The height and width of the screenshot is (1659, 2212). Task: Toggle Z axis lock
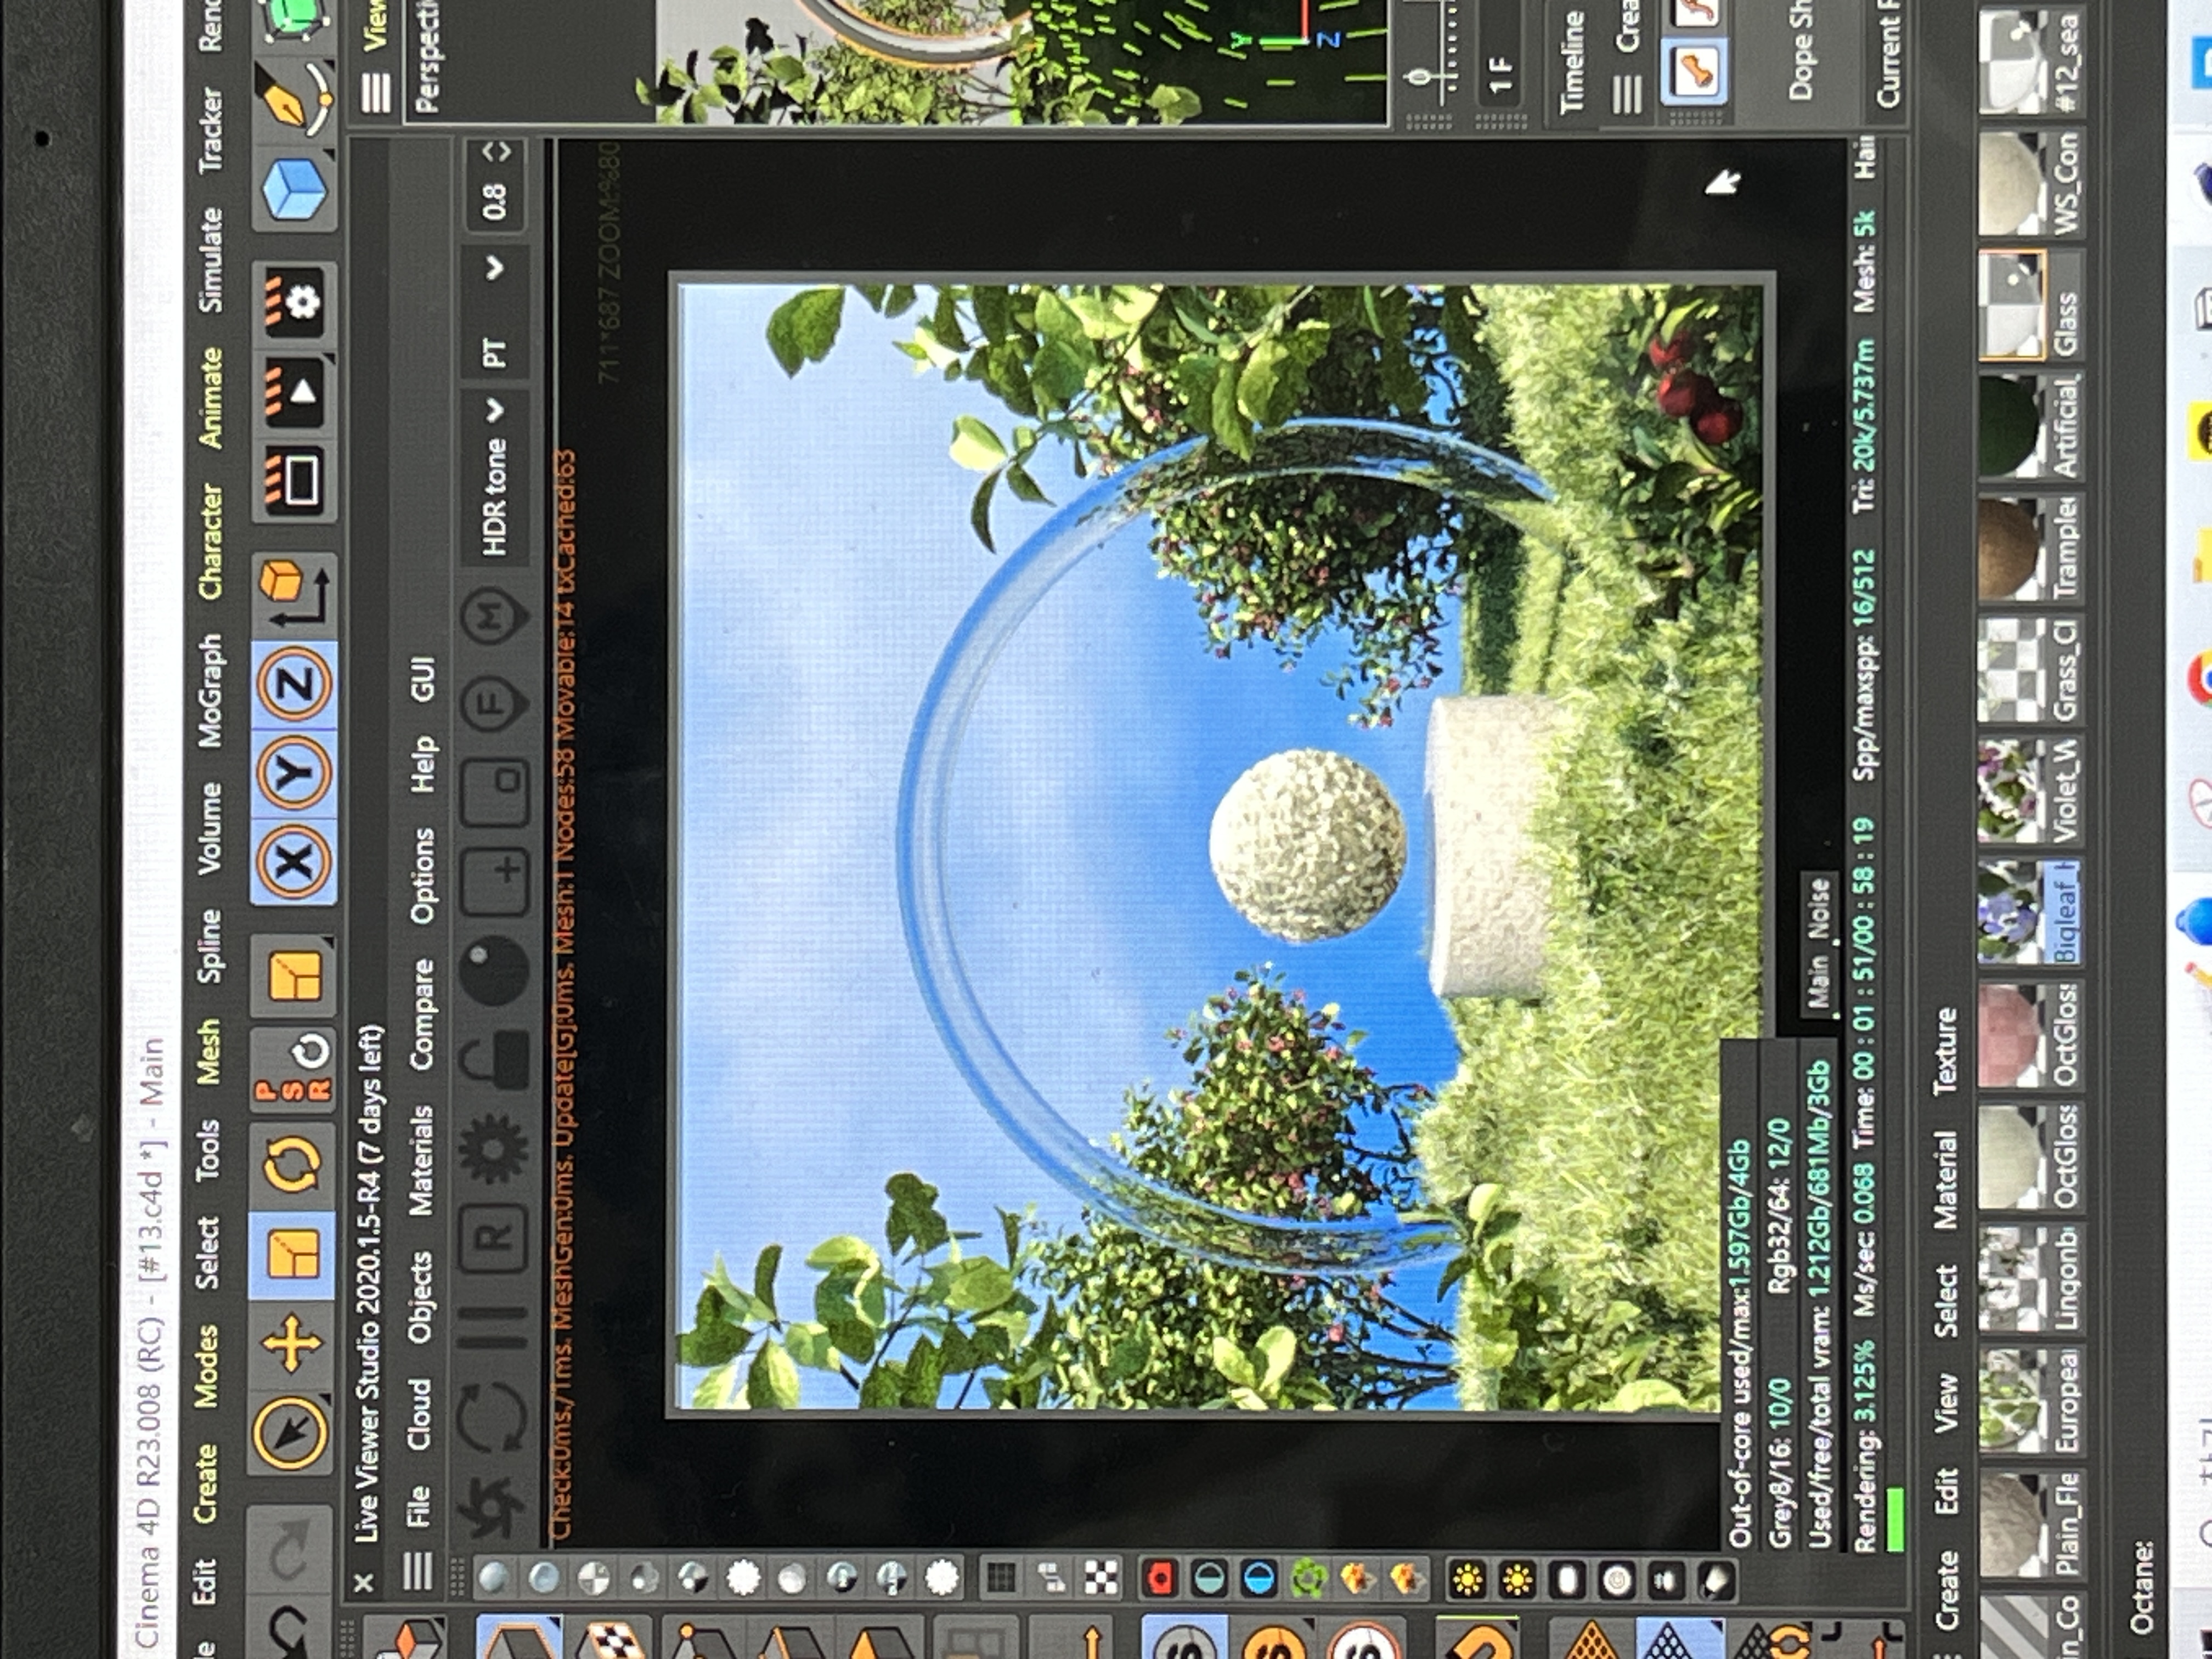(293, 685)
